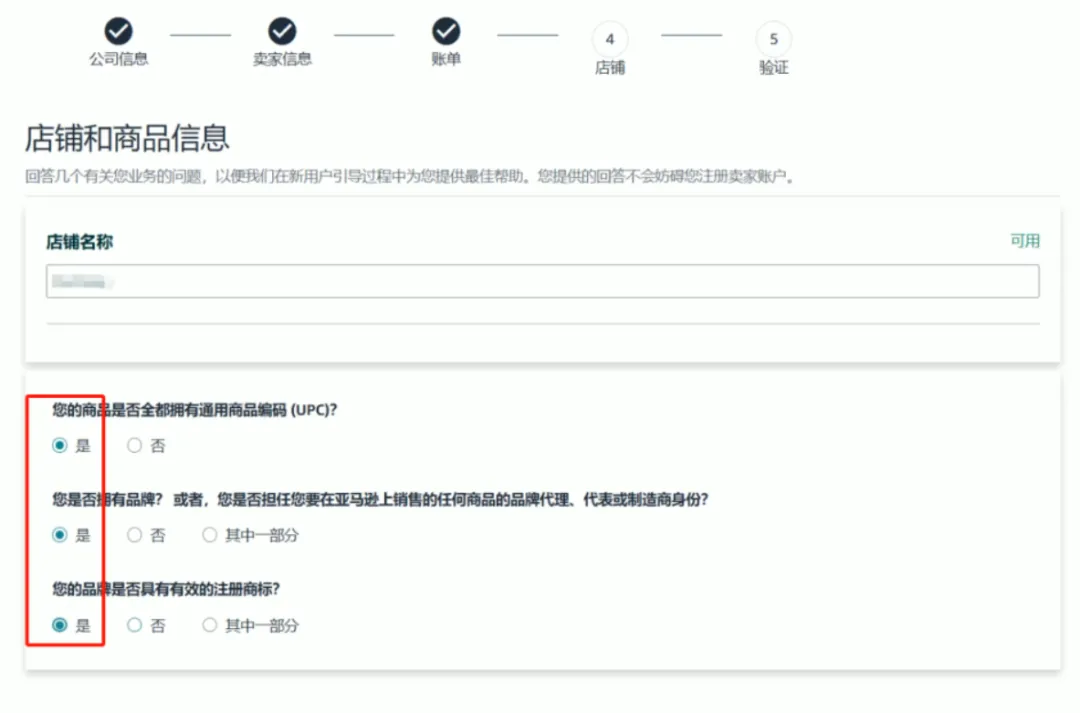Open step 4 店铺 circle indicator

pos(610,38)
